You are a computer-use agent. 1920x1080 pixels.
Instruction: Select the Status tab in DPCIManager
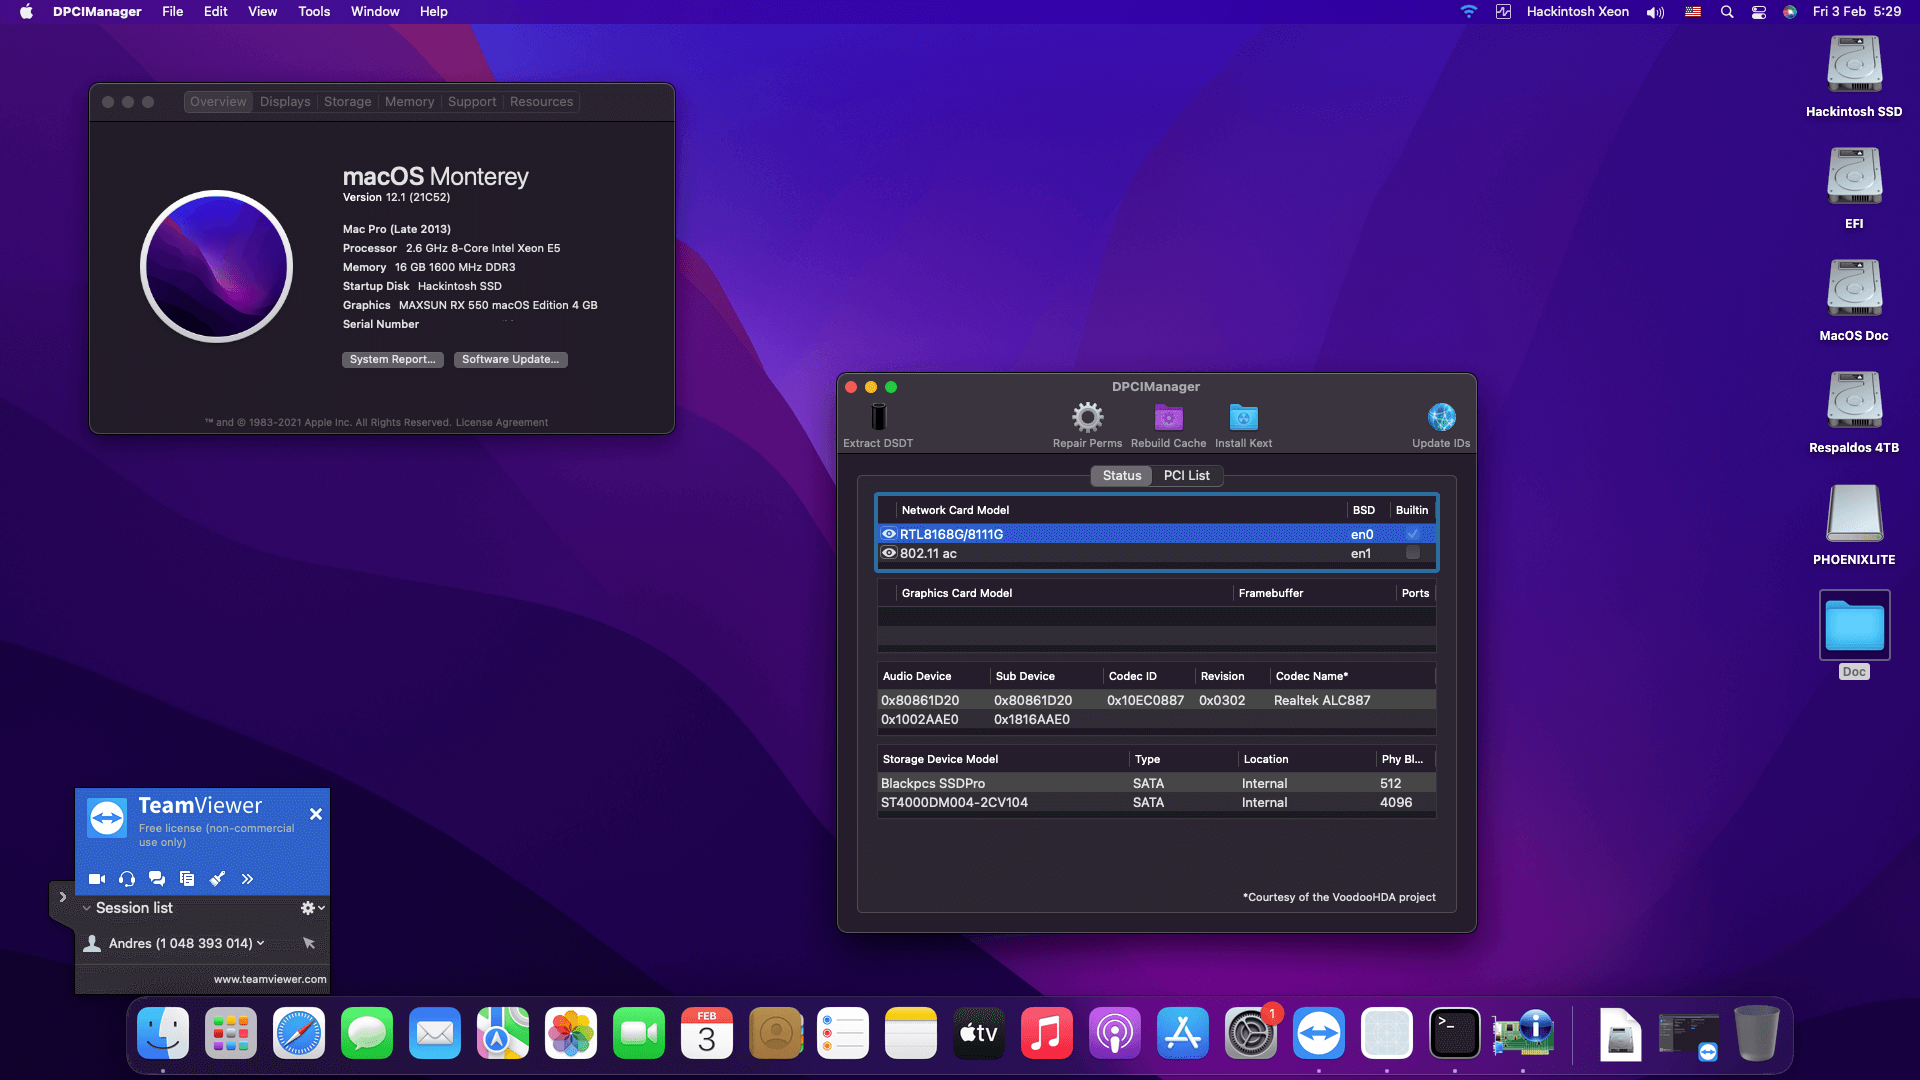pyautogui.click(x=1121, y=475)
